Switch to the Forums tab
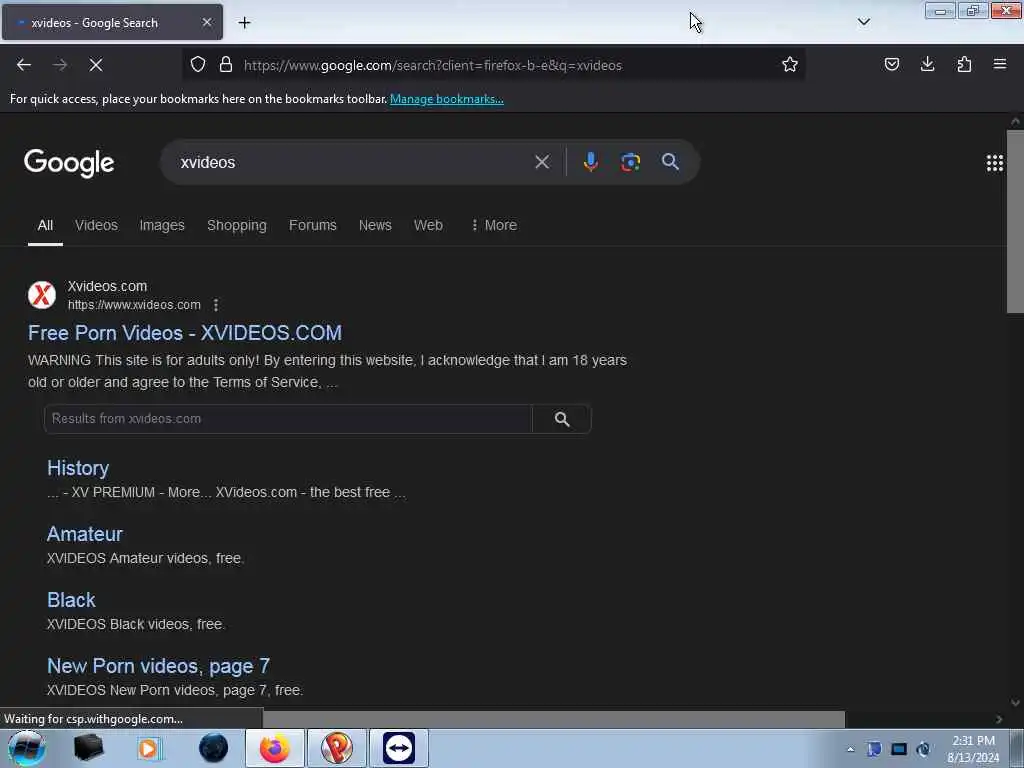 point(313,225)
